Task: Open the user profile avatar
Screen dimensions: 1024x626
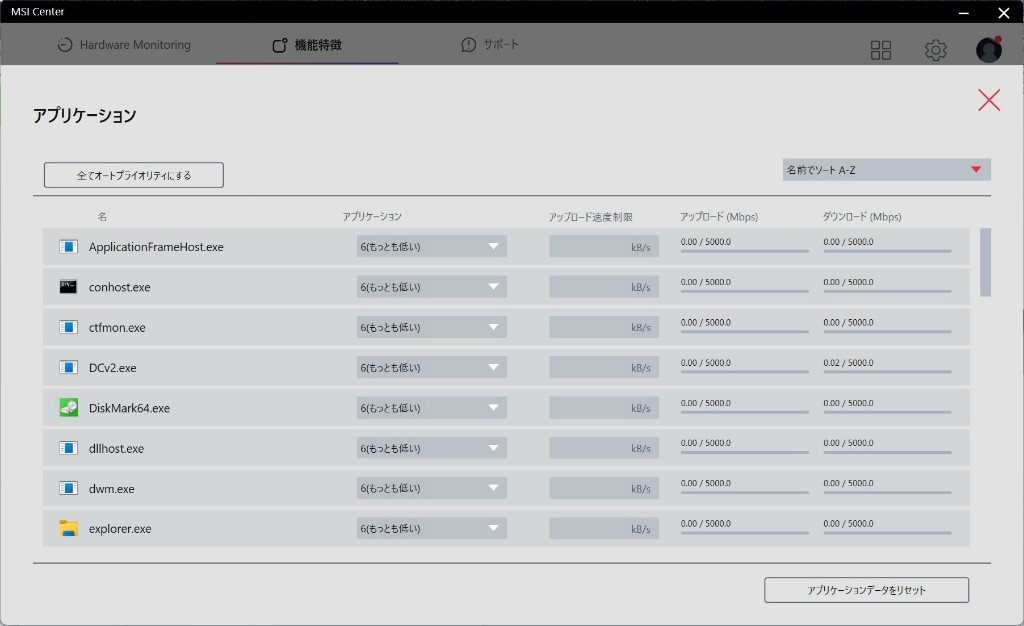Action: [x=989, y=50]
